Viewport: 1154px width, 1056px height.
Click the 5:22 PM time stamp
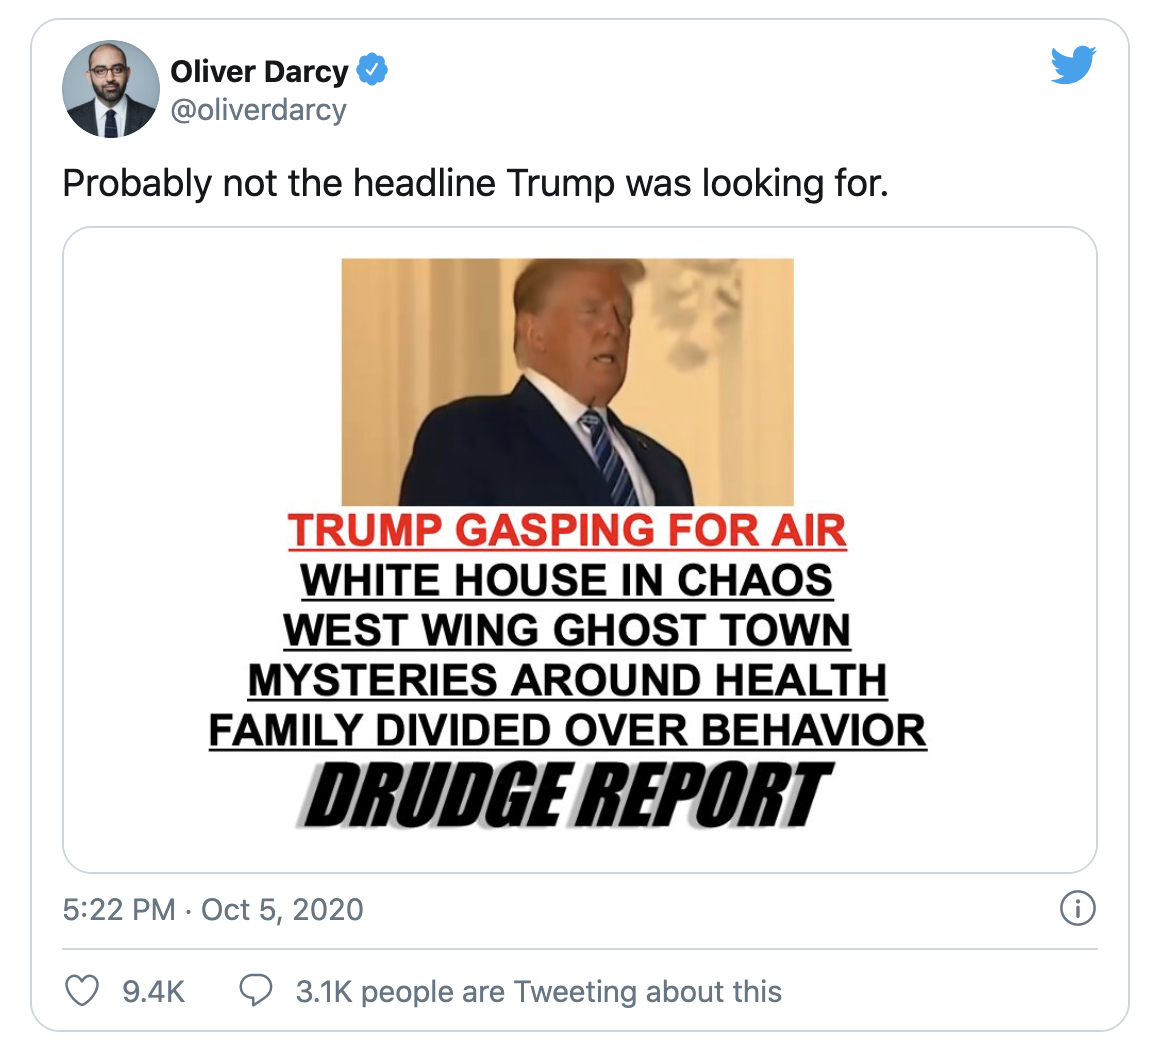tap(119, 910)
